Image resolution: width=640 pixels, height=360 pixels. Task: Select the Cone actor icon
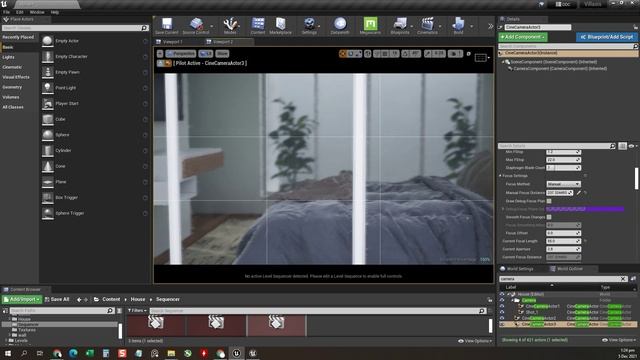click(48, 166)
